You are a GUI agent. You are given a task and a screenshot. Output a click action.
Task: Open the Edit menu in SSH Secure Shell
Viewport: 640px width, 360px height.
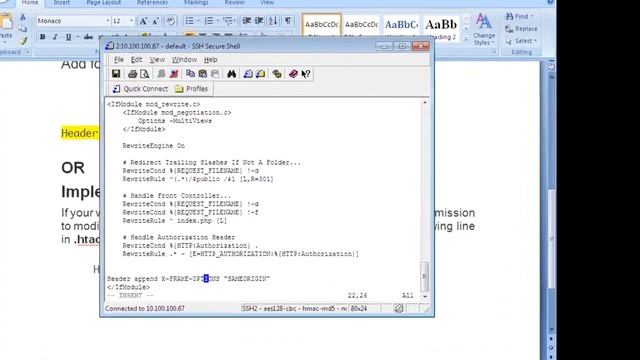pos(136,60)
